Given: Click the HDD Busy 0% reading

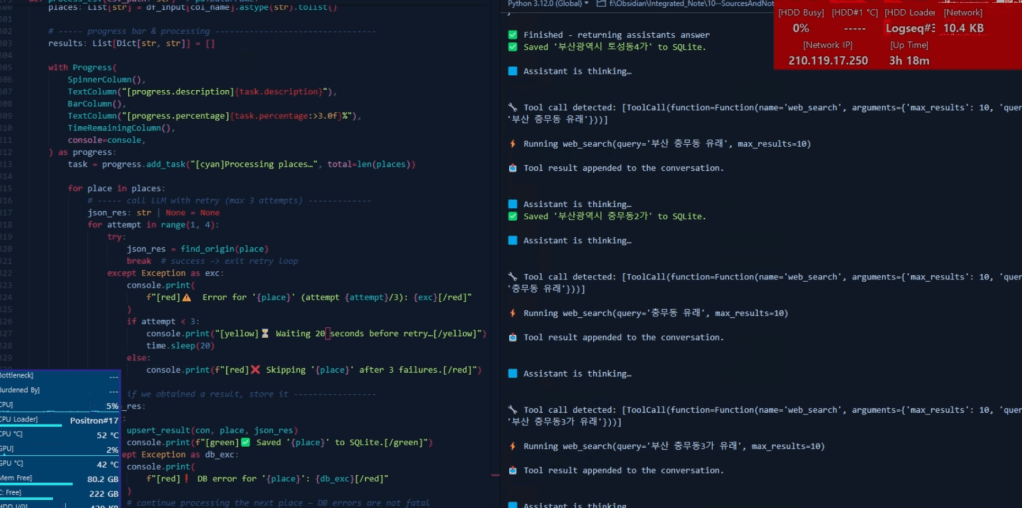Looking at the screenshot, I should click(x=800, y=29).
